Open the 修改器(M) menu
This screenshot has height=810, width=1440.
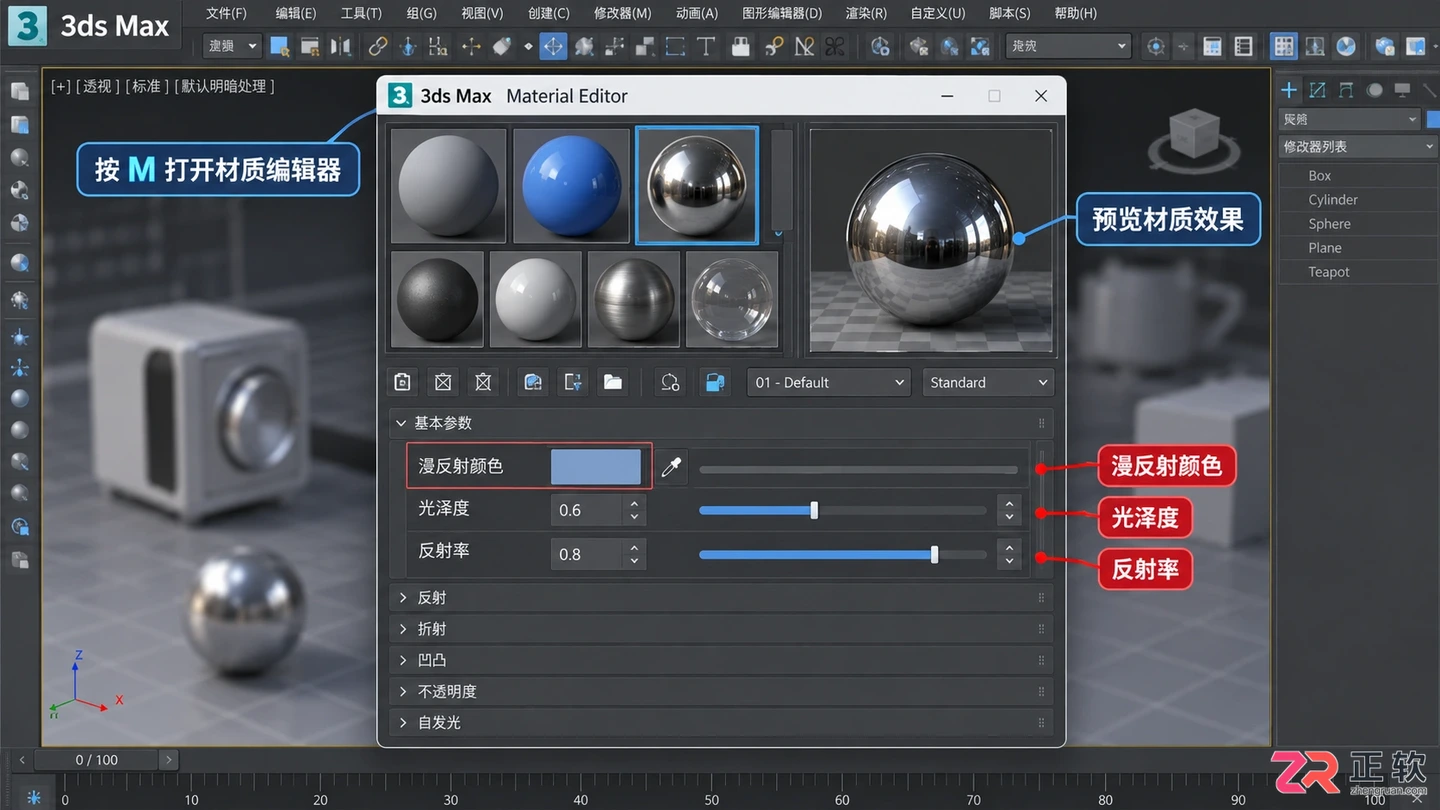click(622, 13)
